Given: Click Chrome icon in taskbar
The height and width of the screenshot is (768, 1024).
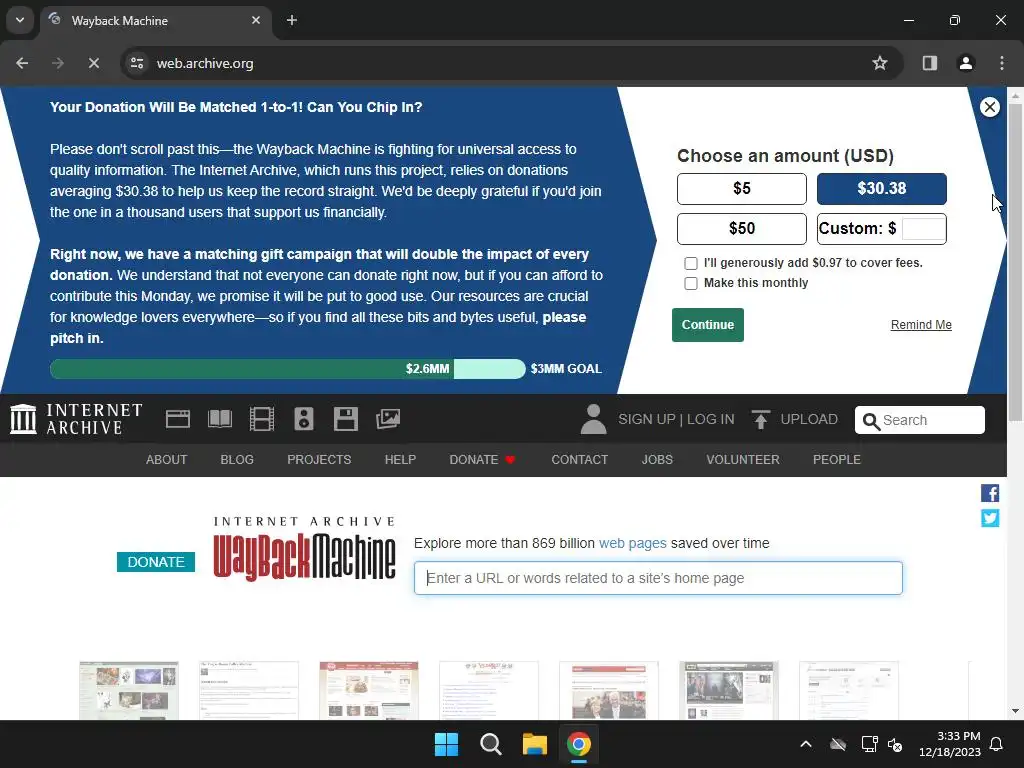Looking at the screenshot, I should click(579, 744).
